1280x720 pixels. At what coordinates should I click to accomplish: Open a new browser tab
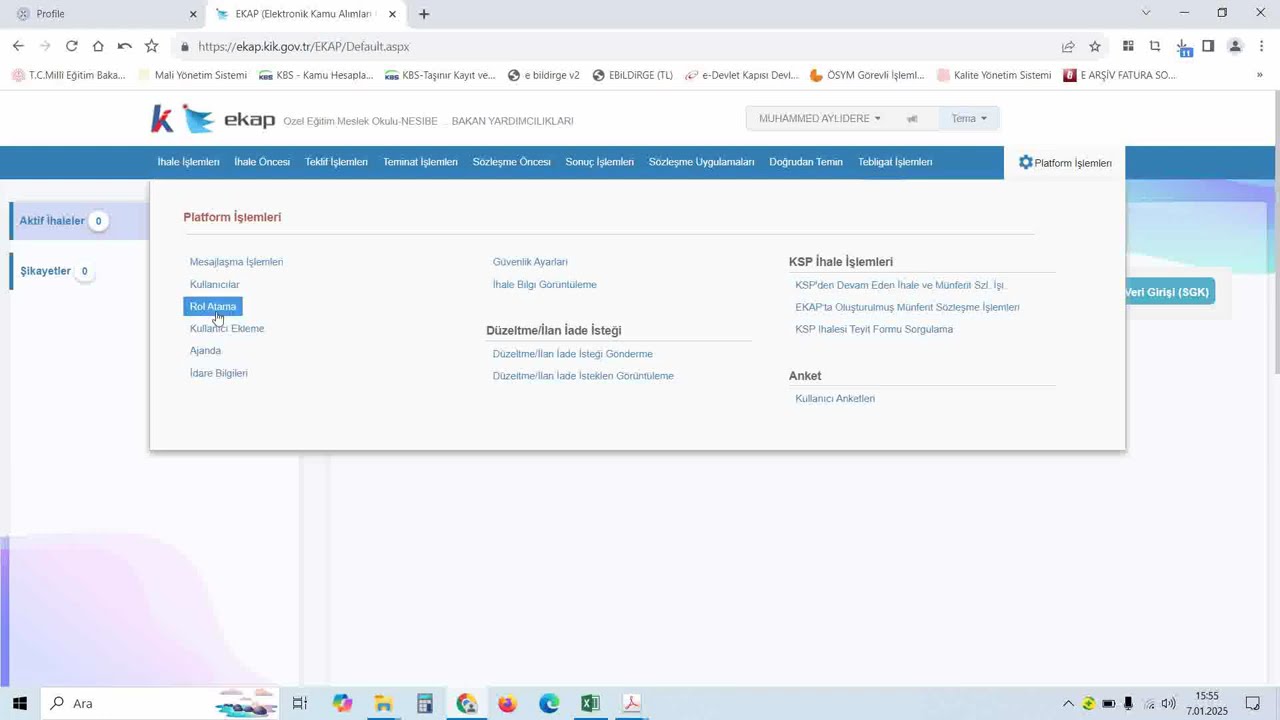[424, 14]
